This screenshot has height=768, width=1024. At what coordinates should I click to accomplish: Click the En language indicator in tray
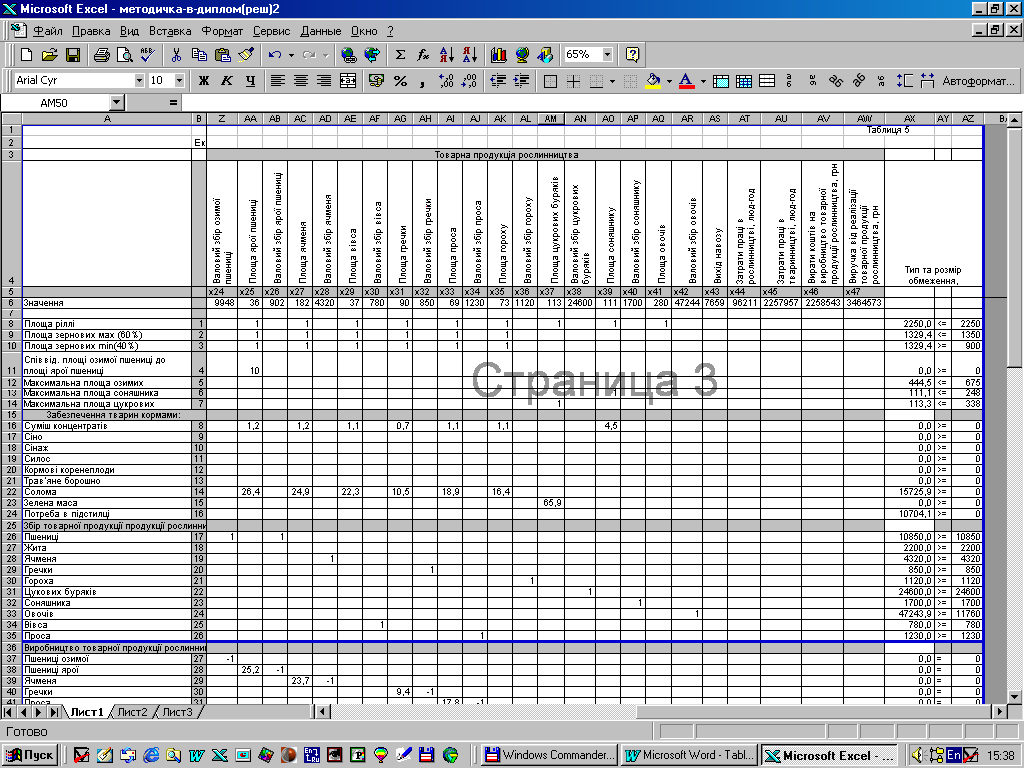pos(953,755)
